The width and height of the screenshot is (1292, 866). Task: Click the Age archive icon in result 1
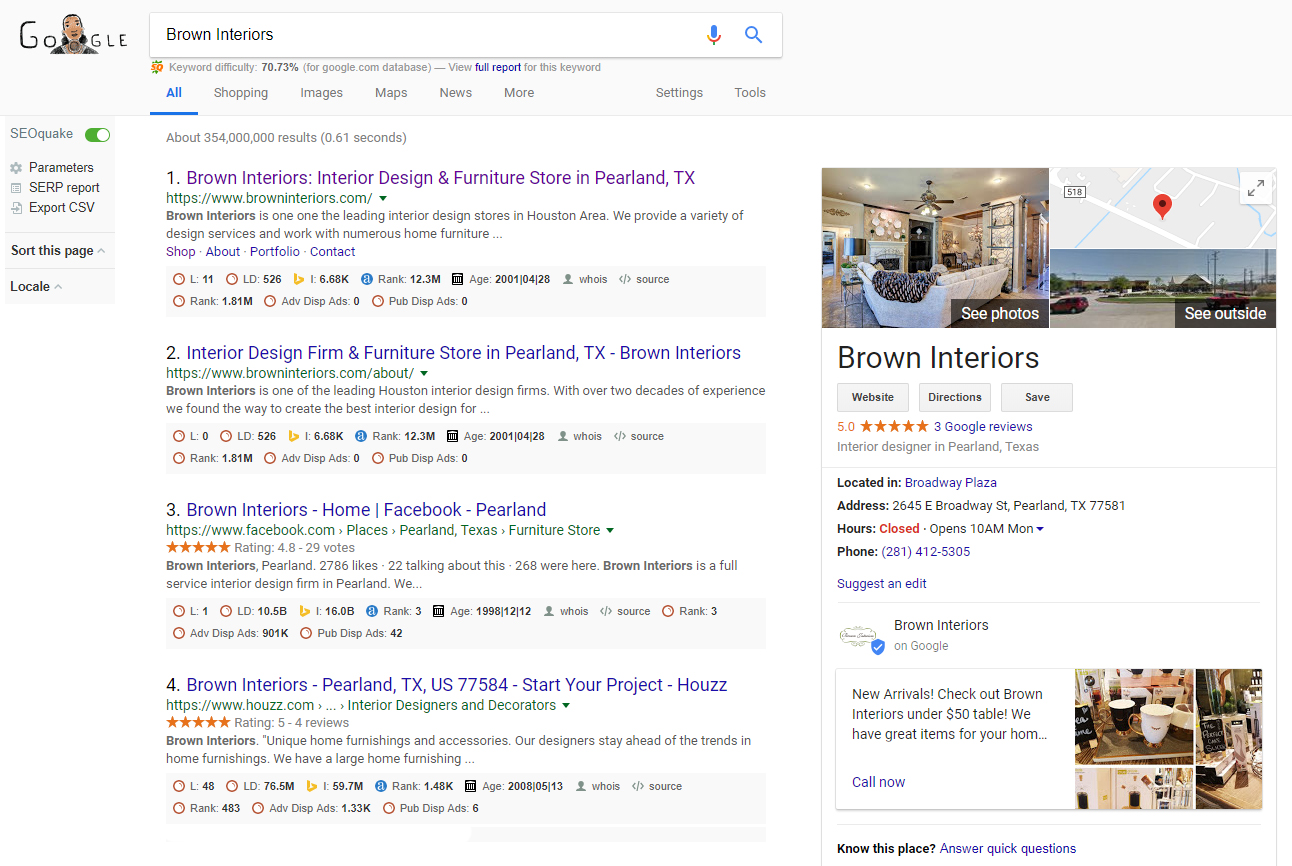coord(457,280)
